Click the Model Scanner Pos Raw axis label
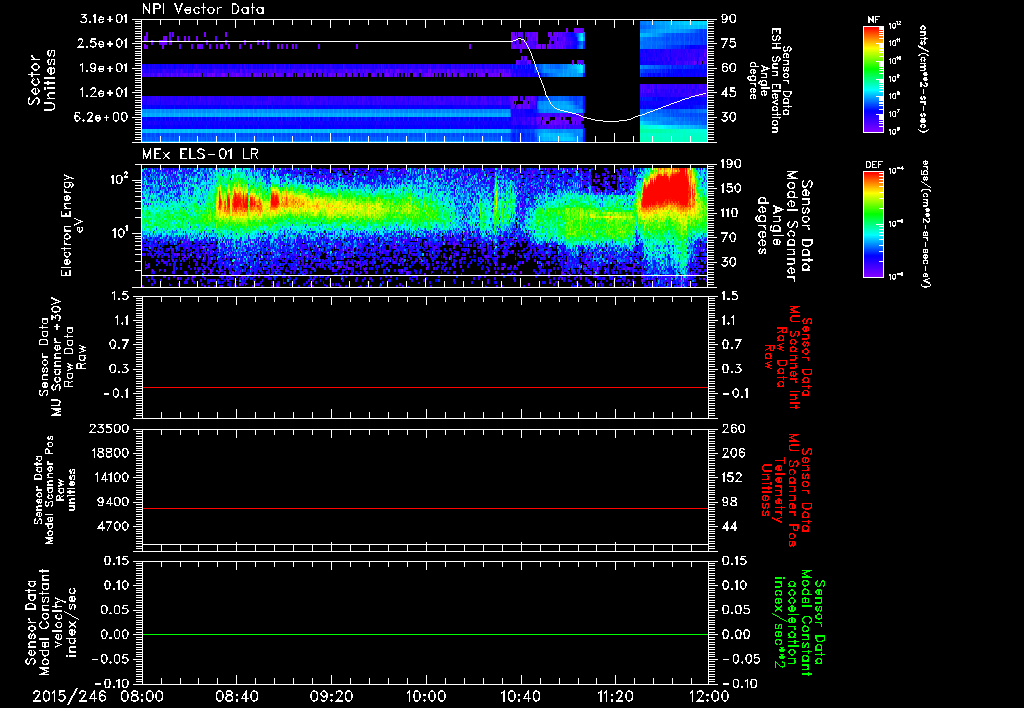The height and width of the screenshot is (708, 1024). 55,490
